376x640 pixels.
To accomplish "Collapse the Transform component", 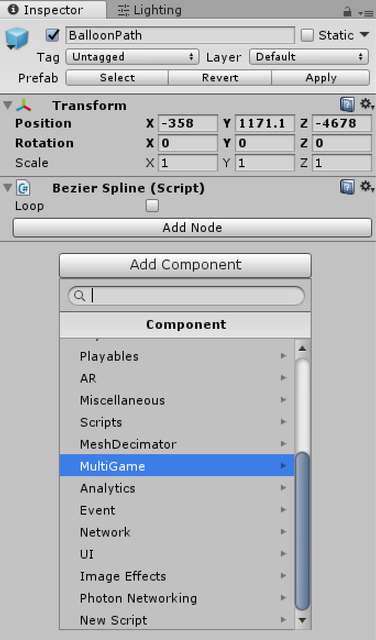I will tap(7, 105).
